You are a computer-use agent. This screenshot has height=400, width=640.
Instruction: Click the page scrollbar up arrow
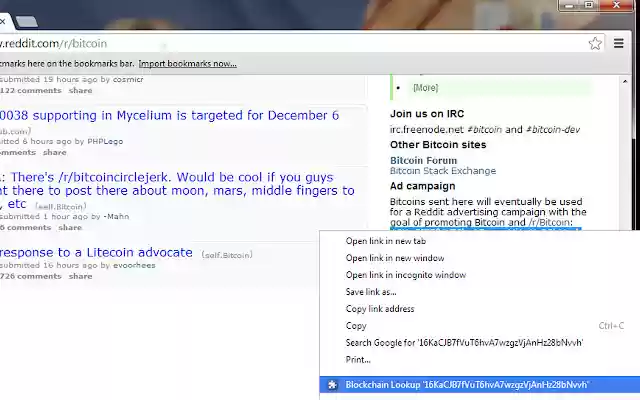pos(625,82)
